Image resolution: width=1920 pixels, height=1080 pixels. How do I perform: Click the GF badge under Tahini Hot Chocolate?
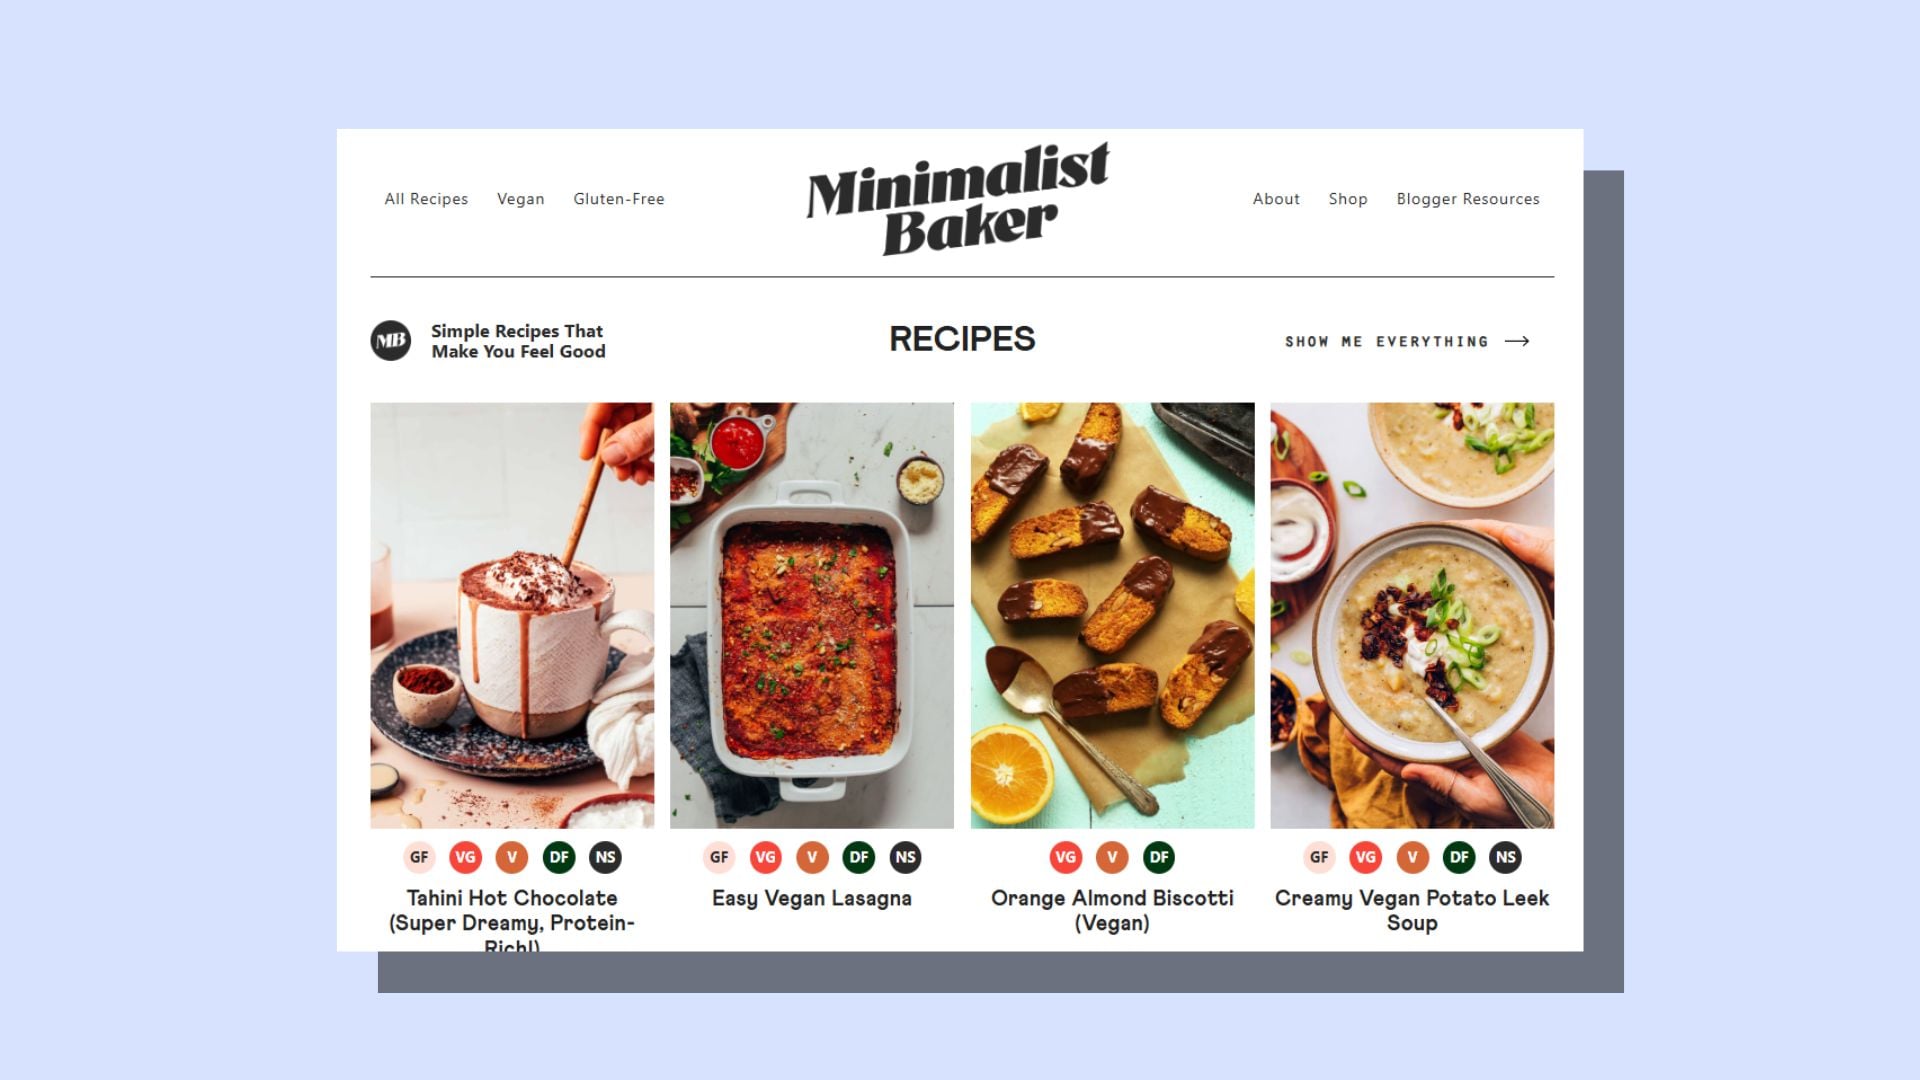[419, 857]
